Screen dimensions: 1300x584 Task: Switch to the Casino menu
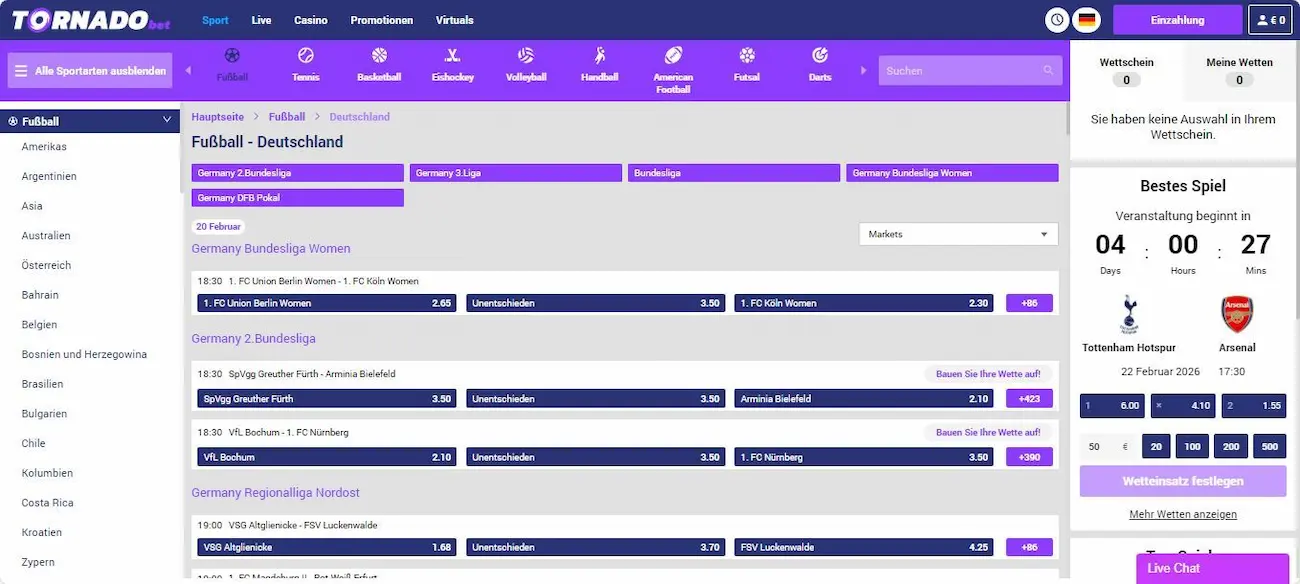tap(310, 20)
